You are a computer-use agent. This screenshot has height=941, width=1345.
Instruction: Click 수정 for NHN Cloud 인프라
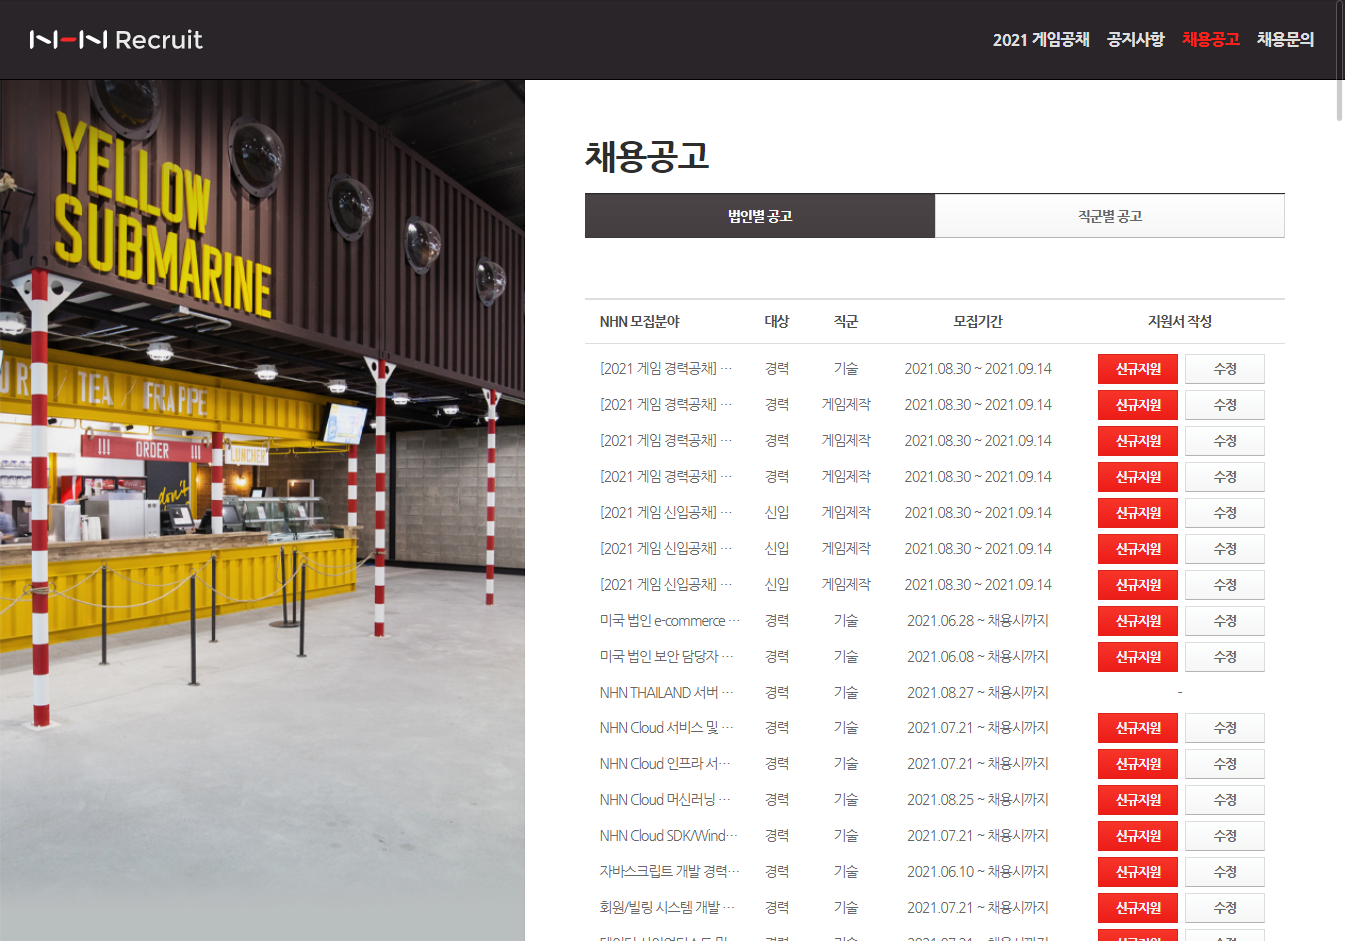[x=1225, y=764]
